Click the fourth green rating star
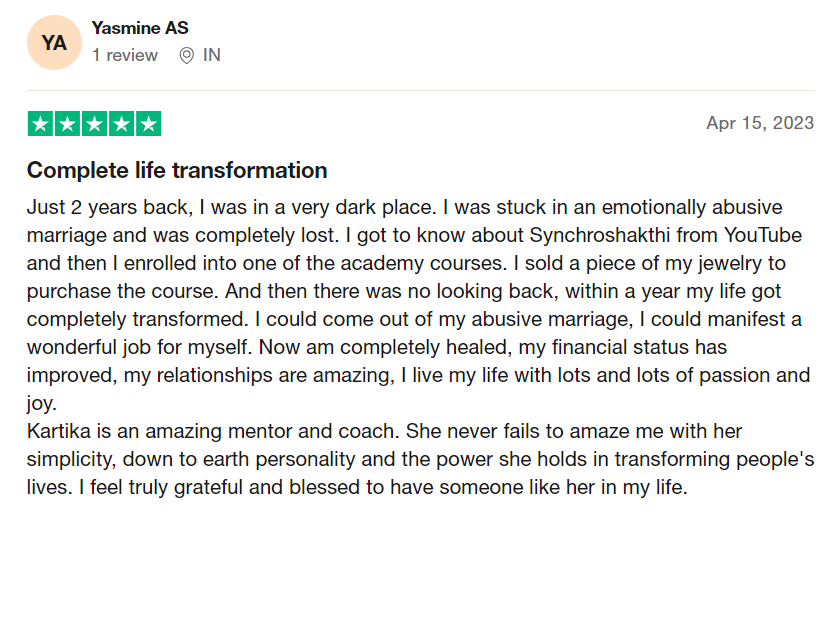Screen dimensions: 833x630 coord(122,124)
